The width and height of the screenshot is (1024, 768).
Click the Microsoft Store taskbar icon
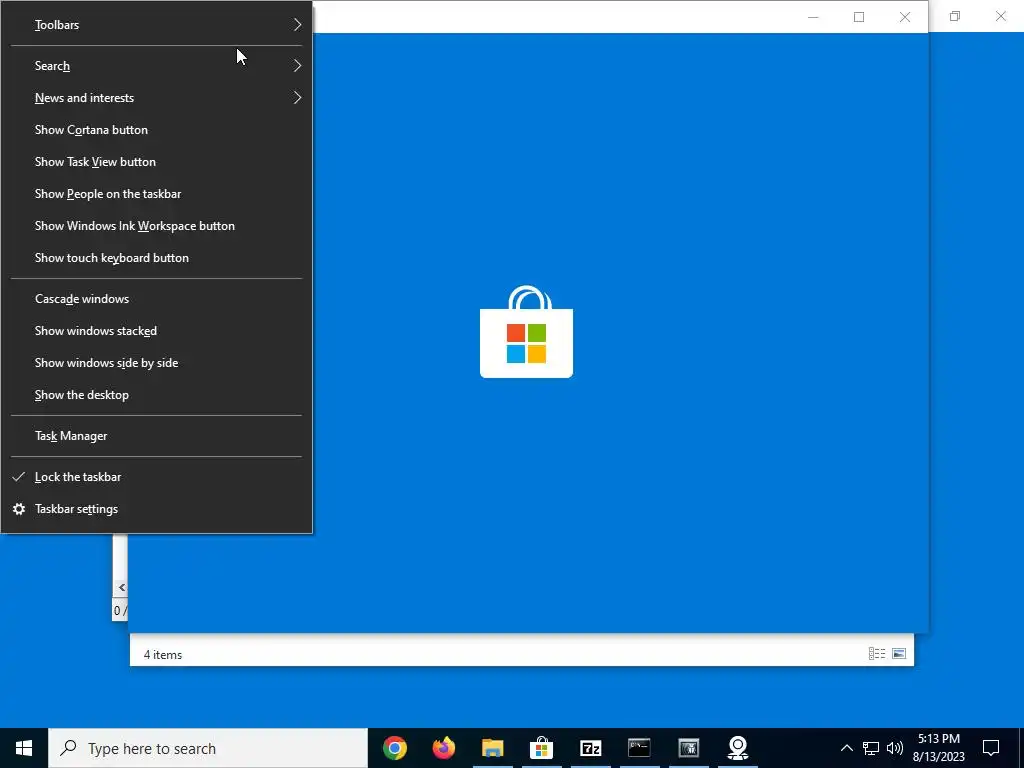(541, 748)
